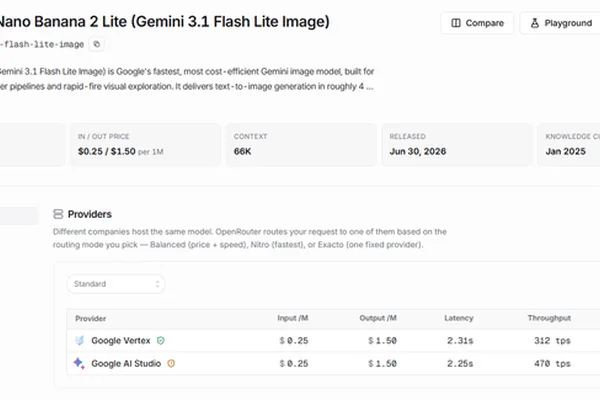Click the $0.25 / $1.50 price card
Screen dimensions: 600x400
146,145
